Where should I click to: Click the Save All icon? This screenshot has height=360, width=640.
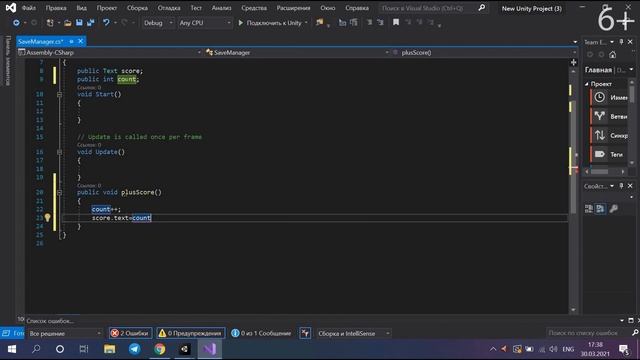(91, 23)
